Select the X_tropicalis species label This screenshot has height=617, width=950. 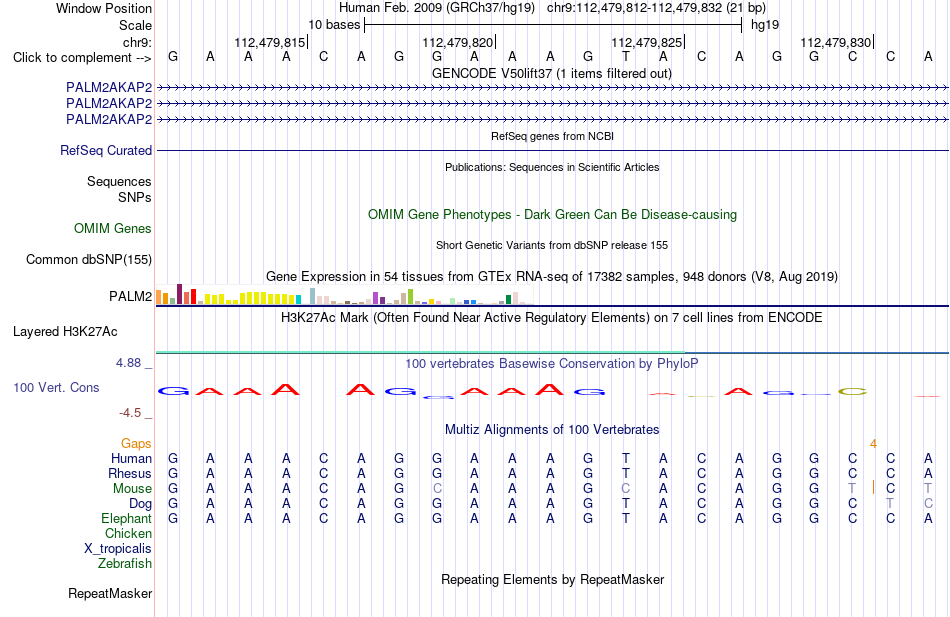point(118,549)
